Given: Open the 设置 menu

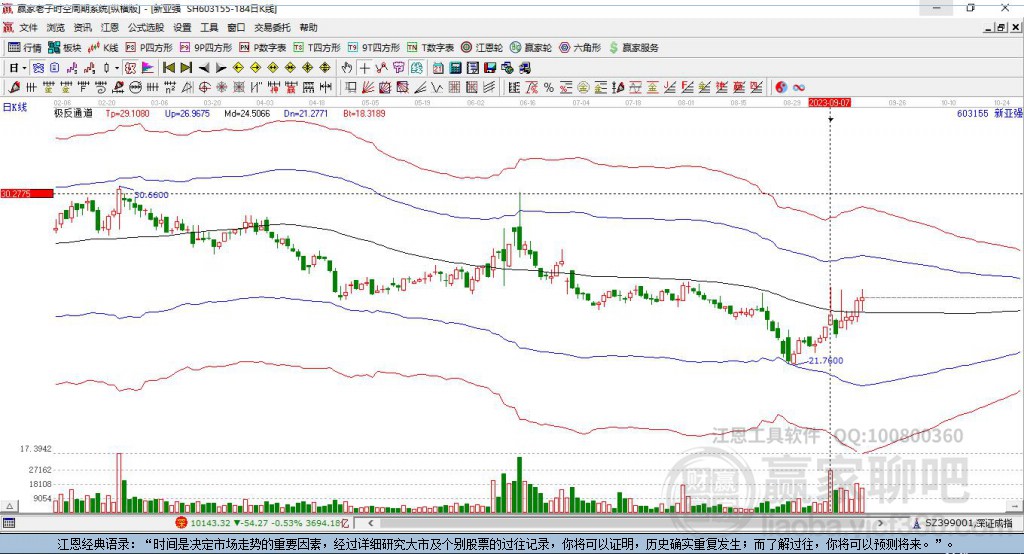Looking at the screenshot, I should click(x=182, y=27).
